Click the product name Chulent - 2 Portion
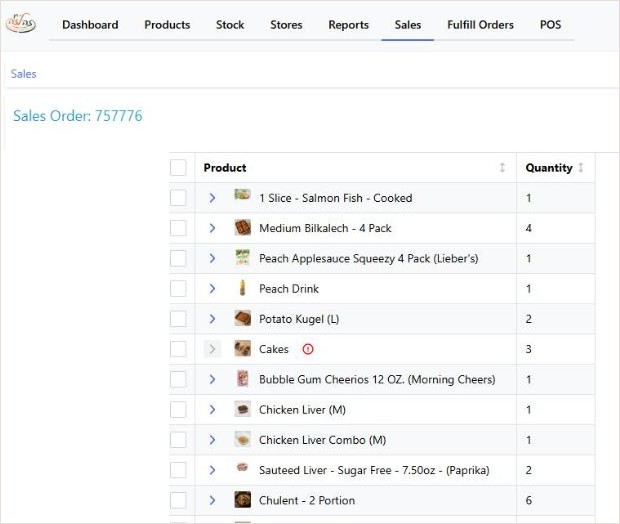The height and width of the screenshot is (524, 620). 307,501
